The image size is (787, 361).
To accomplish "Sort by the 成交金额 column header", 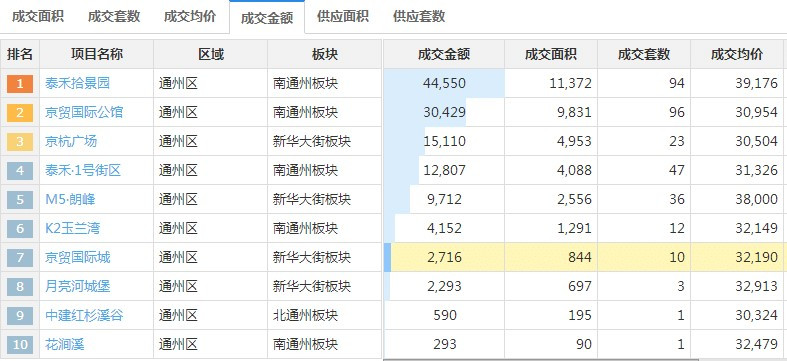I will [x=444, y=54].
